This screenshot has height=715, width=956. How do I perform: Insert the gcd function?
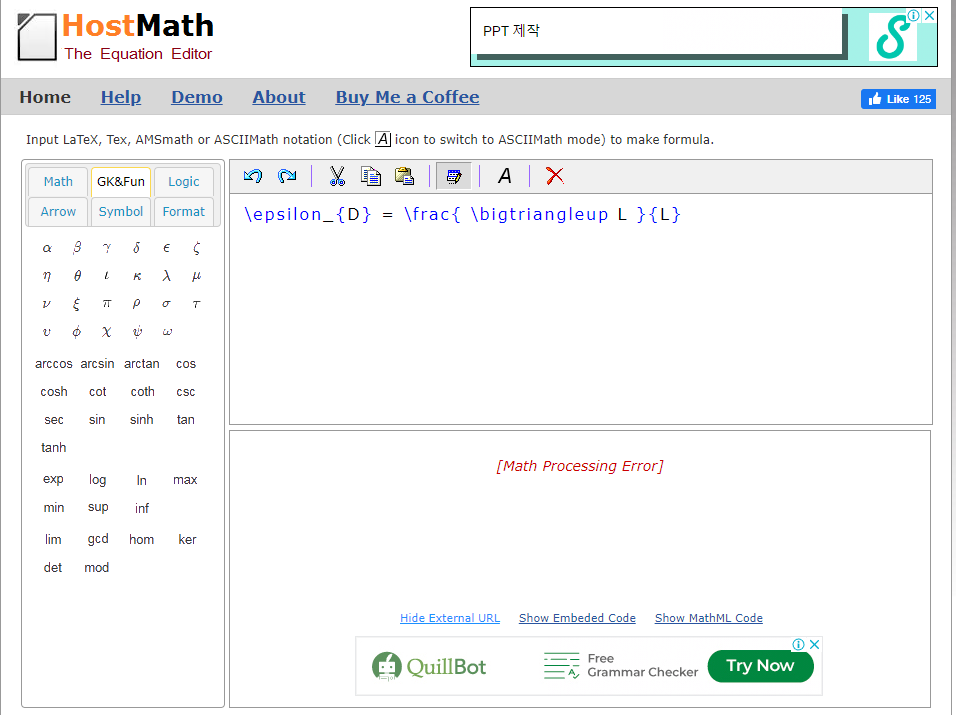[98, 539]
